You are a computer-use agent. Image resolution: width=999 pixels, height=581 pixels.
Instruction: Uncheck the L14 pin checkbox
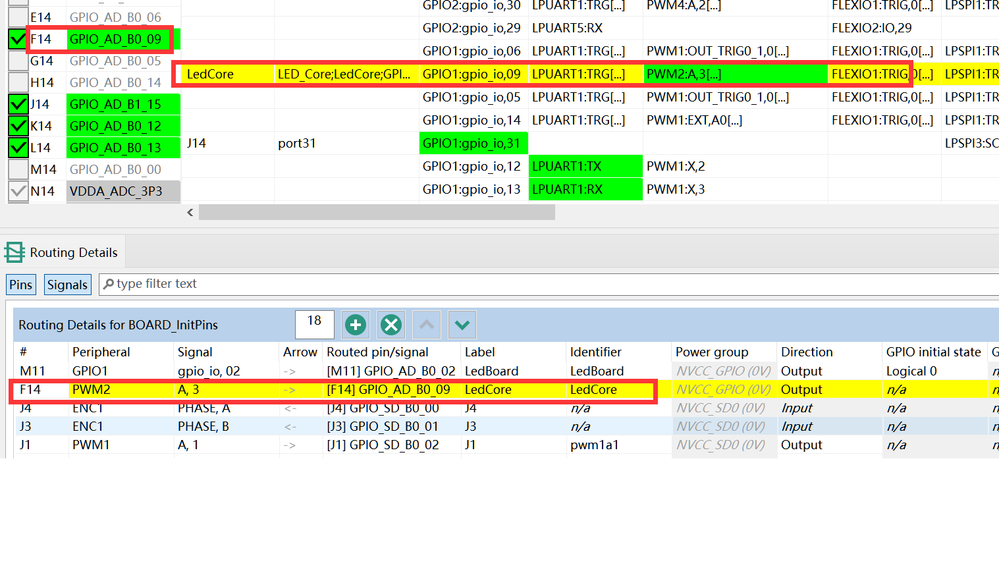[18, 147]
